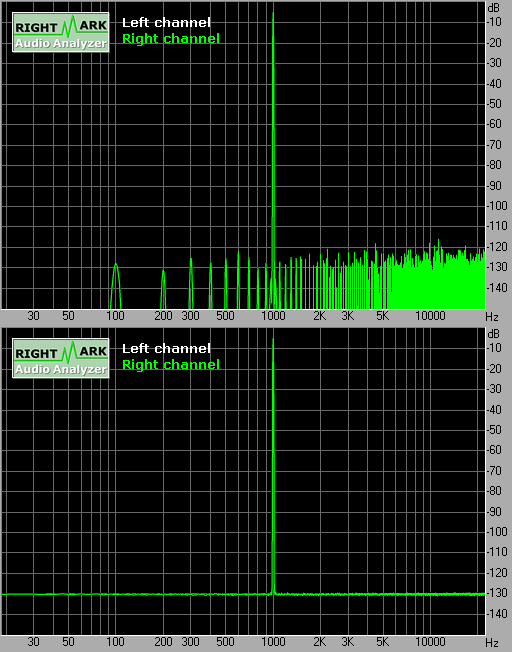The width and height of the screenshot is (512, 652).
Task: Click the '3K' frequency label under lower graph
Action: click(348, 642)
